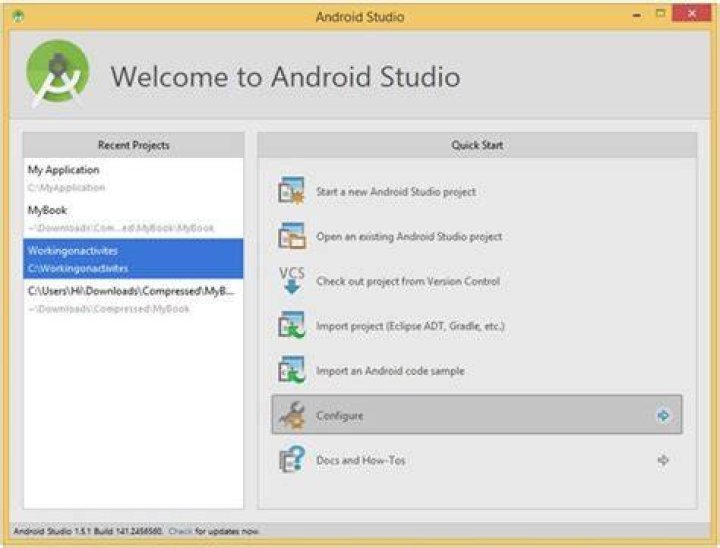The image size is (720, 548).
Task: Click the open existing project folder icon
Action: 291,235
